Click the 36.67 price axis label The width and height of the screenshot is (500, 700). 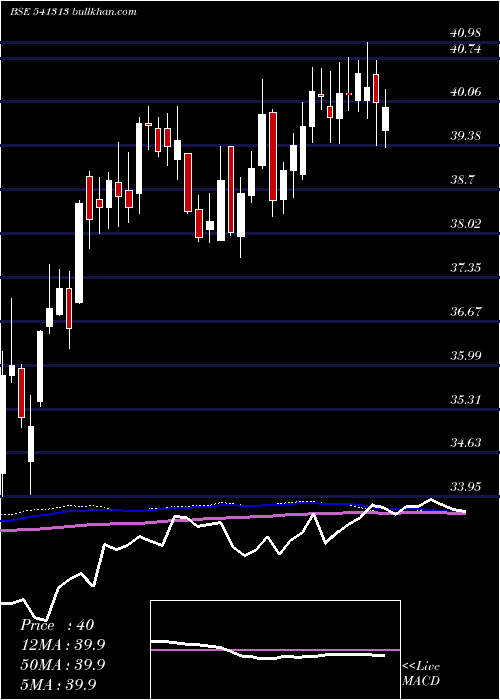466,311
